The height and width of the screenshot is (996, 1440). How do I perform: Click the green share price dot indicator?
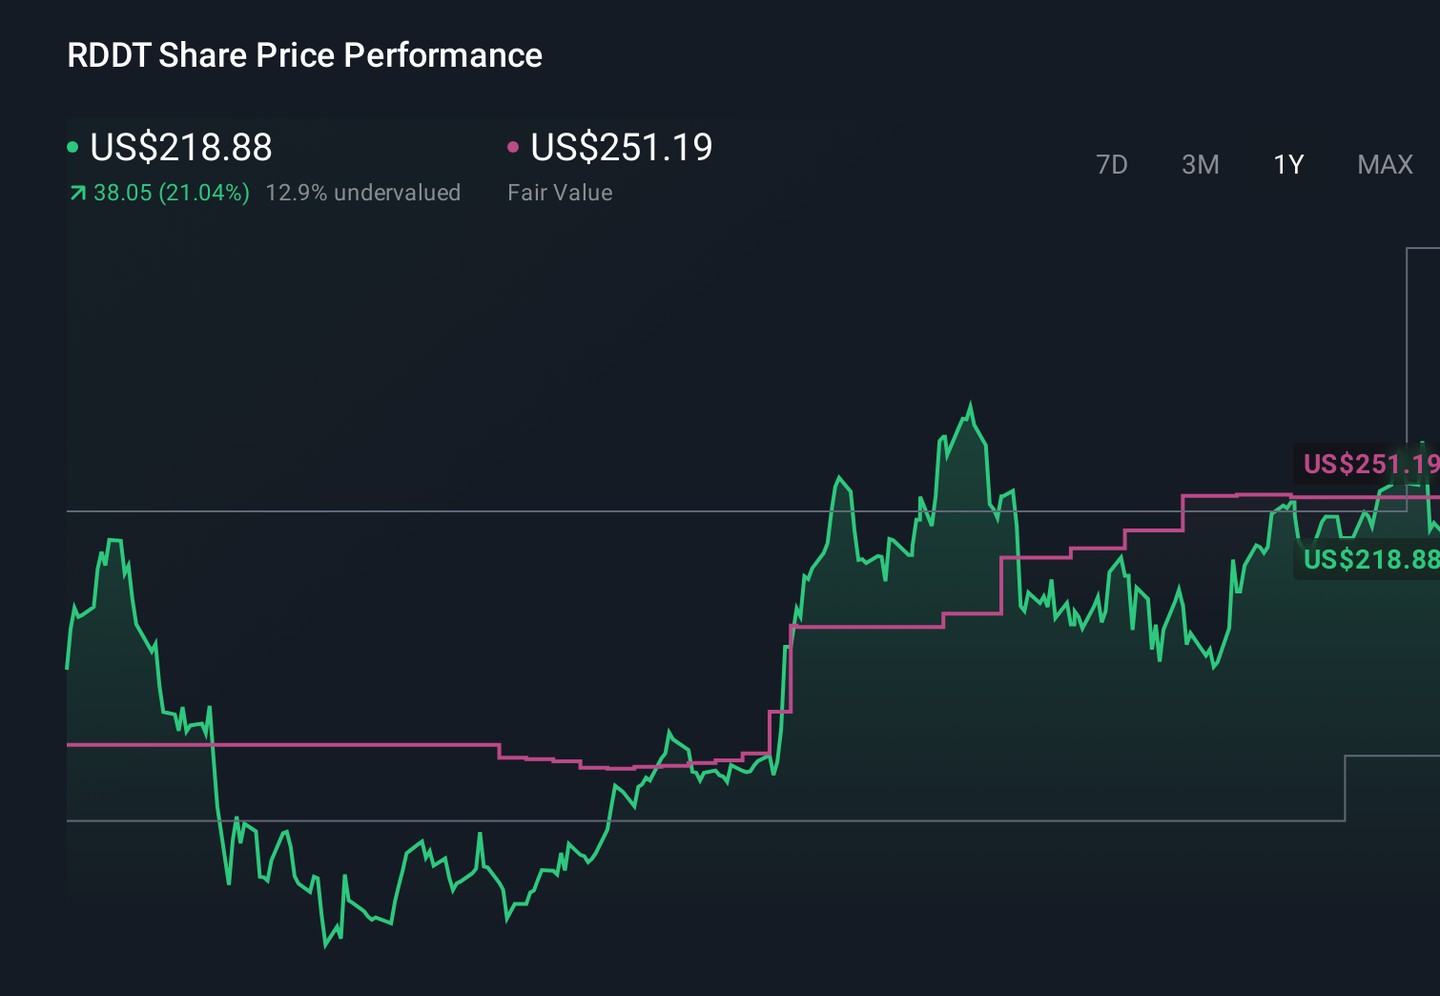click(72, 147)
